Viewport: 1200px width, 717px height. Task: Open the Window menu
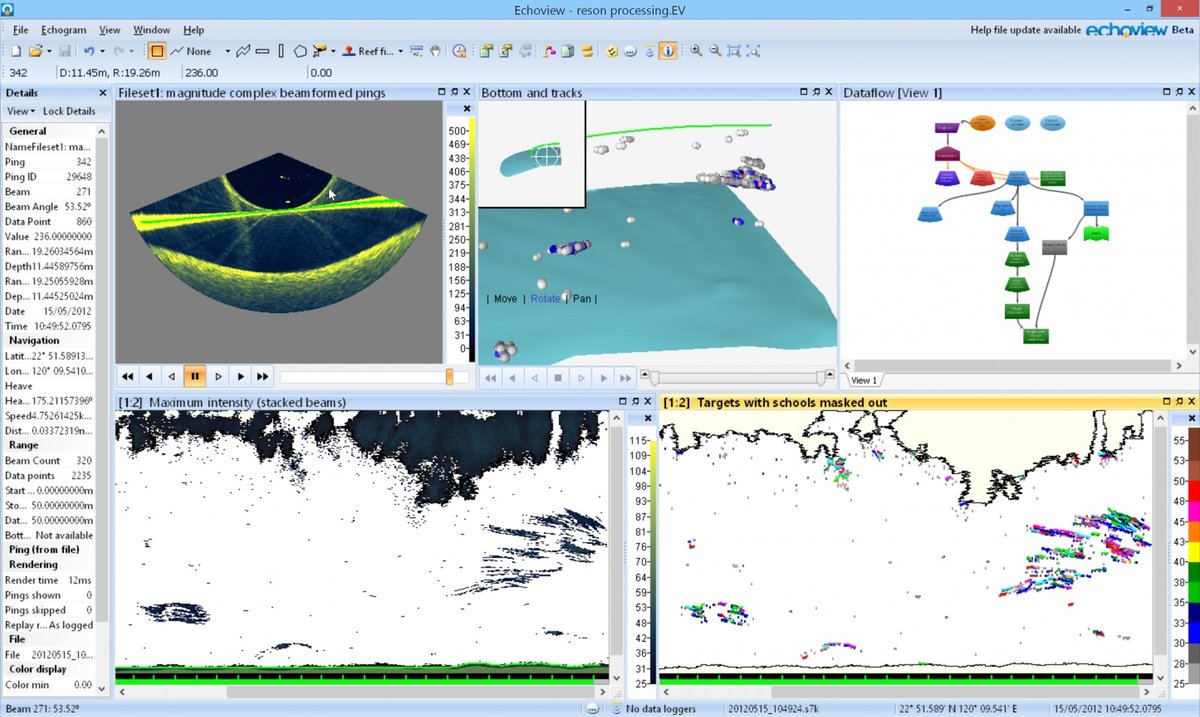coord(152,30)
